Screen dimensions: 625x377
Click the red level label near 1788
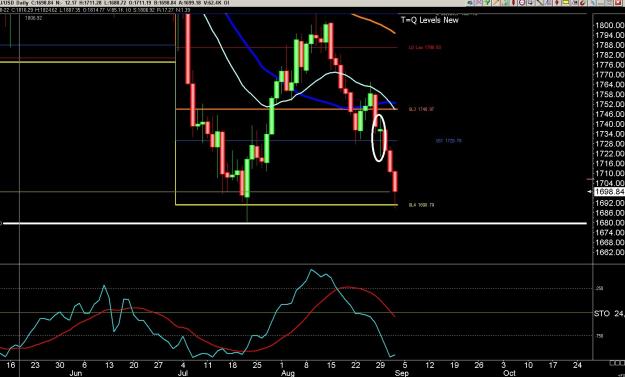[x=425, y=47]
